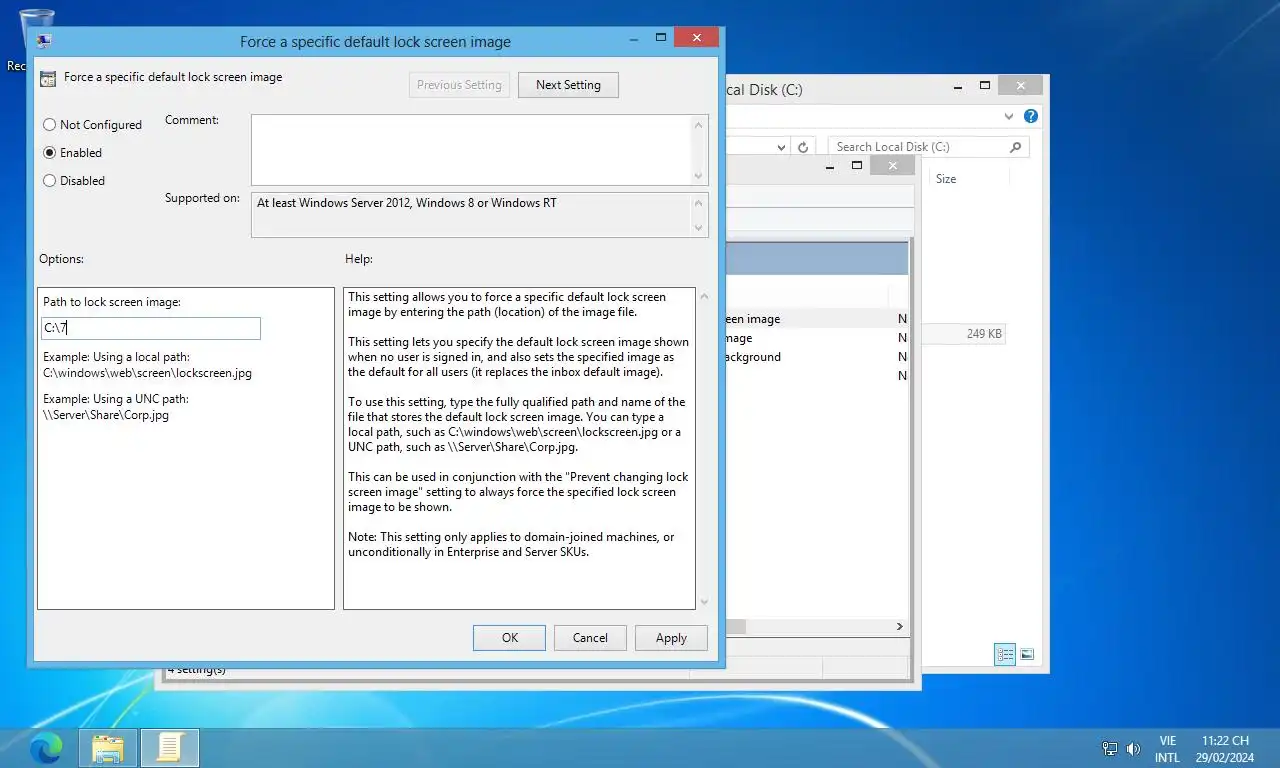Click the Previous Setting button
Image resolution: width=1280 pixels, height=768 pixels.
tap(460, 85)
